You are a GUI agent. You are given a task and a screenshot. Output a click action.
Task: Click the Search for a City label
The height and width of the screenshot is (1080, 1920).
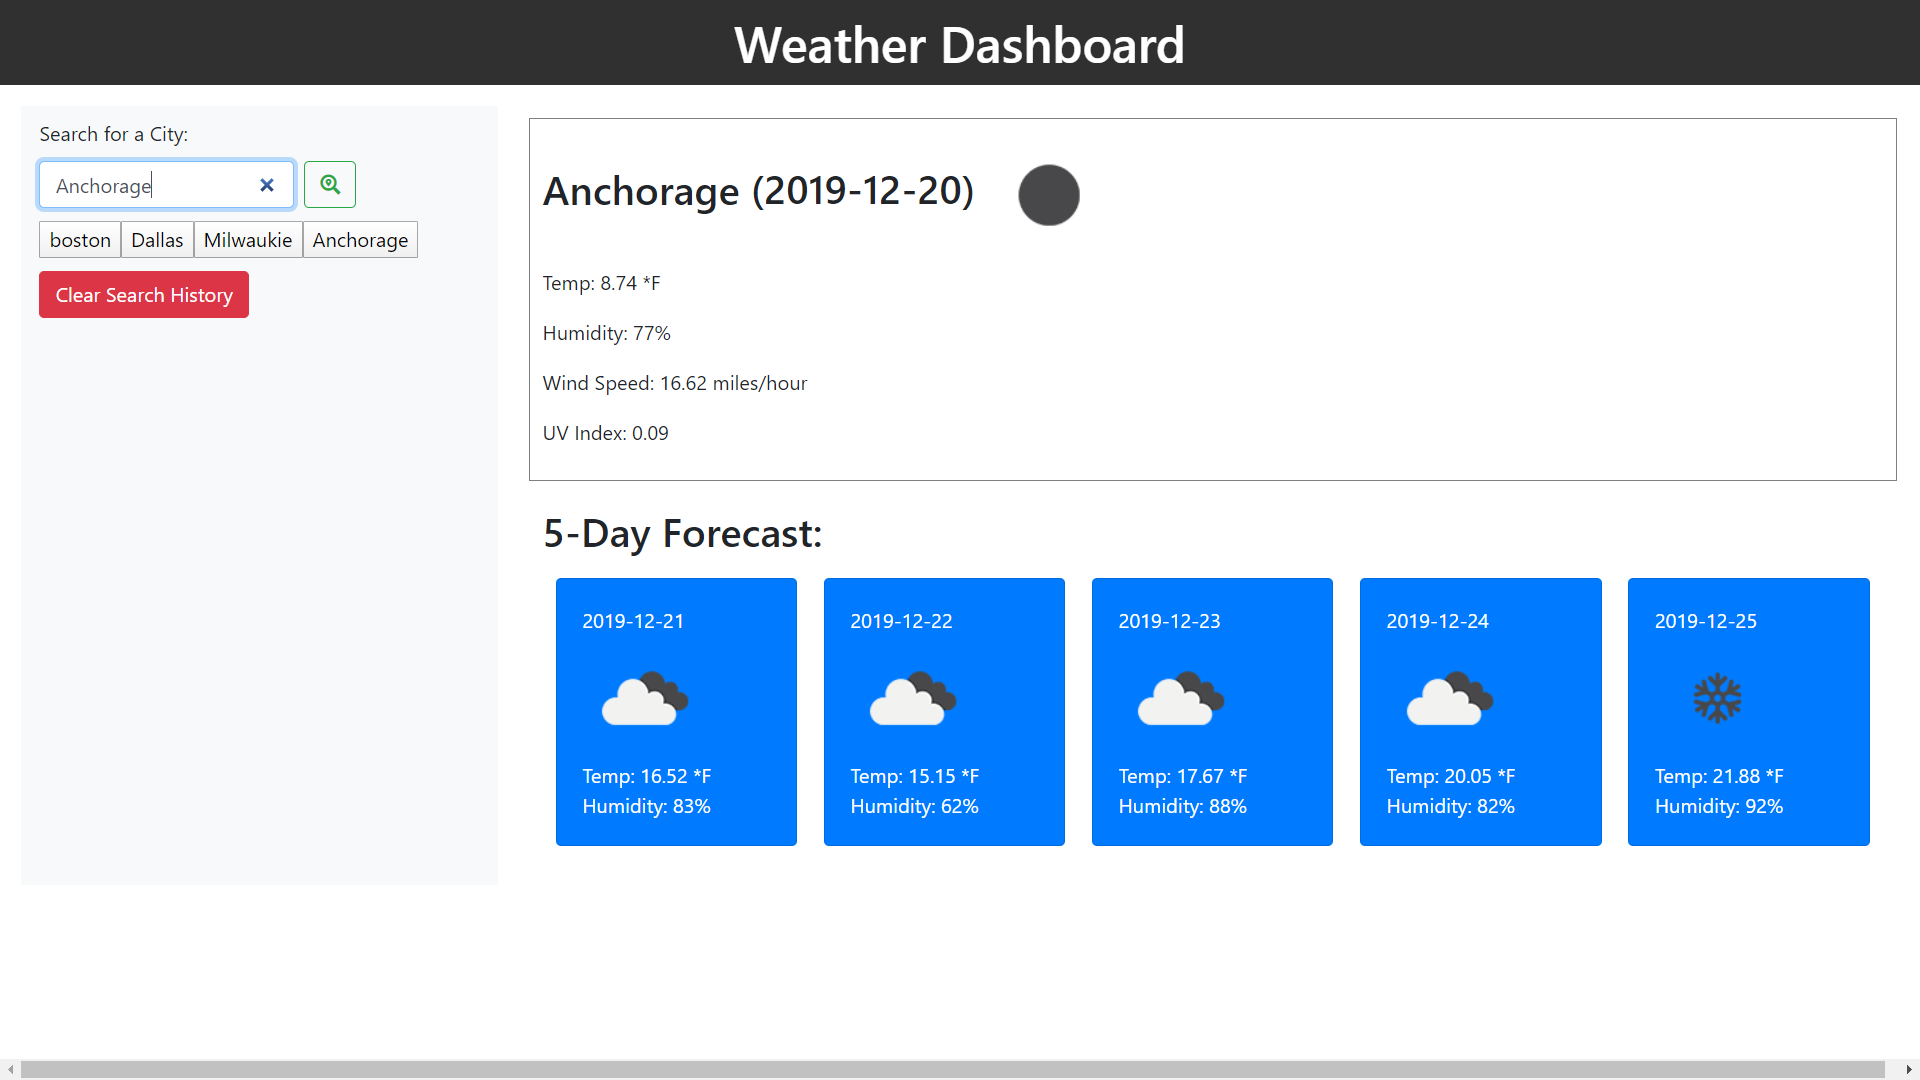coord(113,133)
